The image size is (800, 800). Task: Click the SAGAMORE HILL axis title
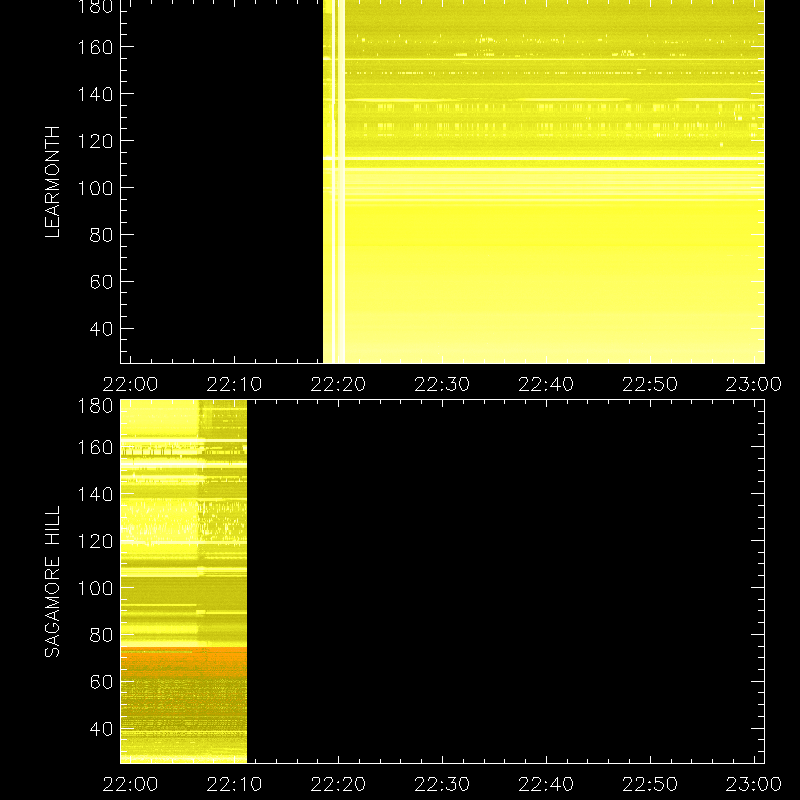point(53,581)
